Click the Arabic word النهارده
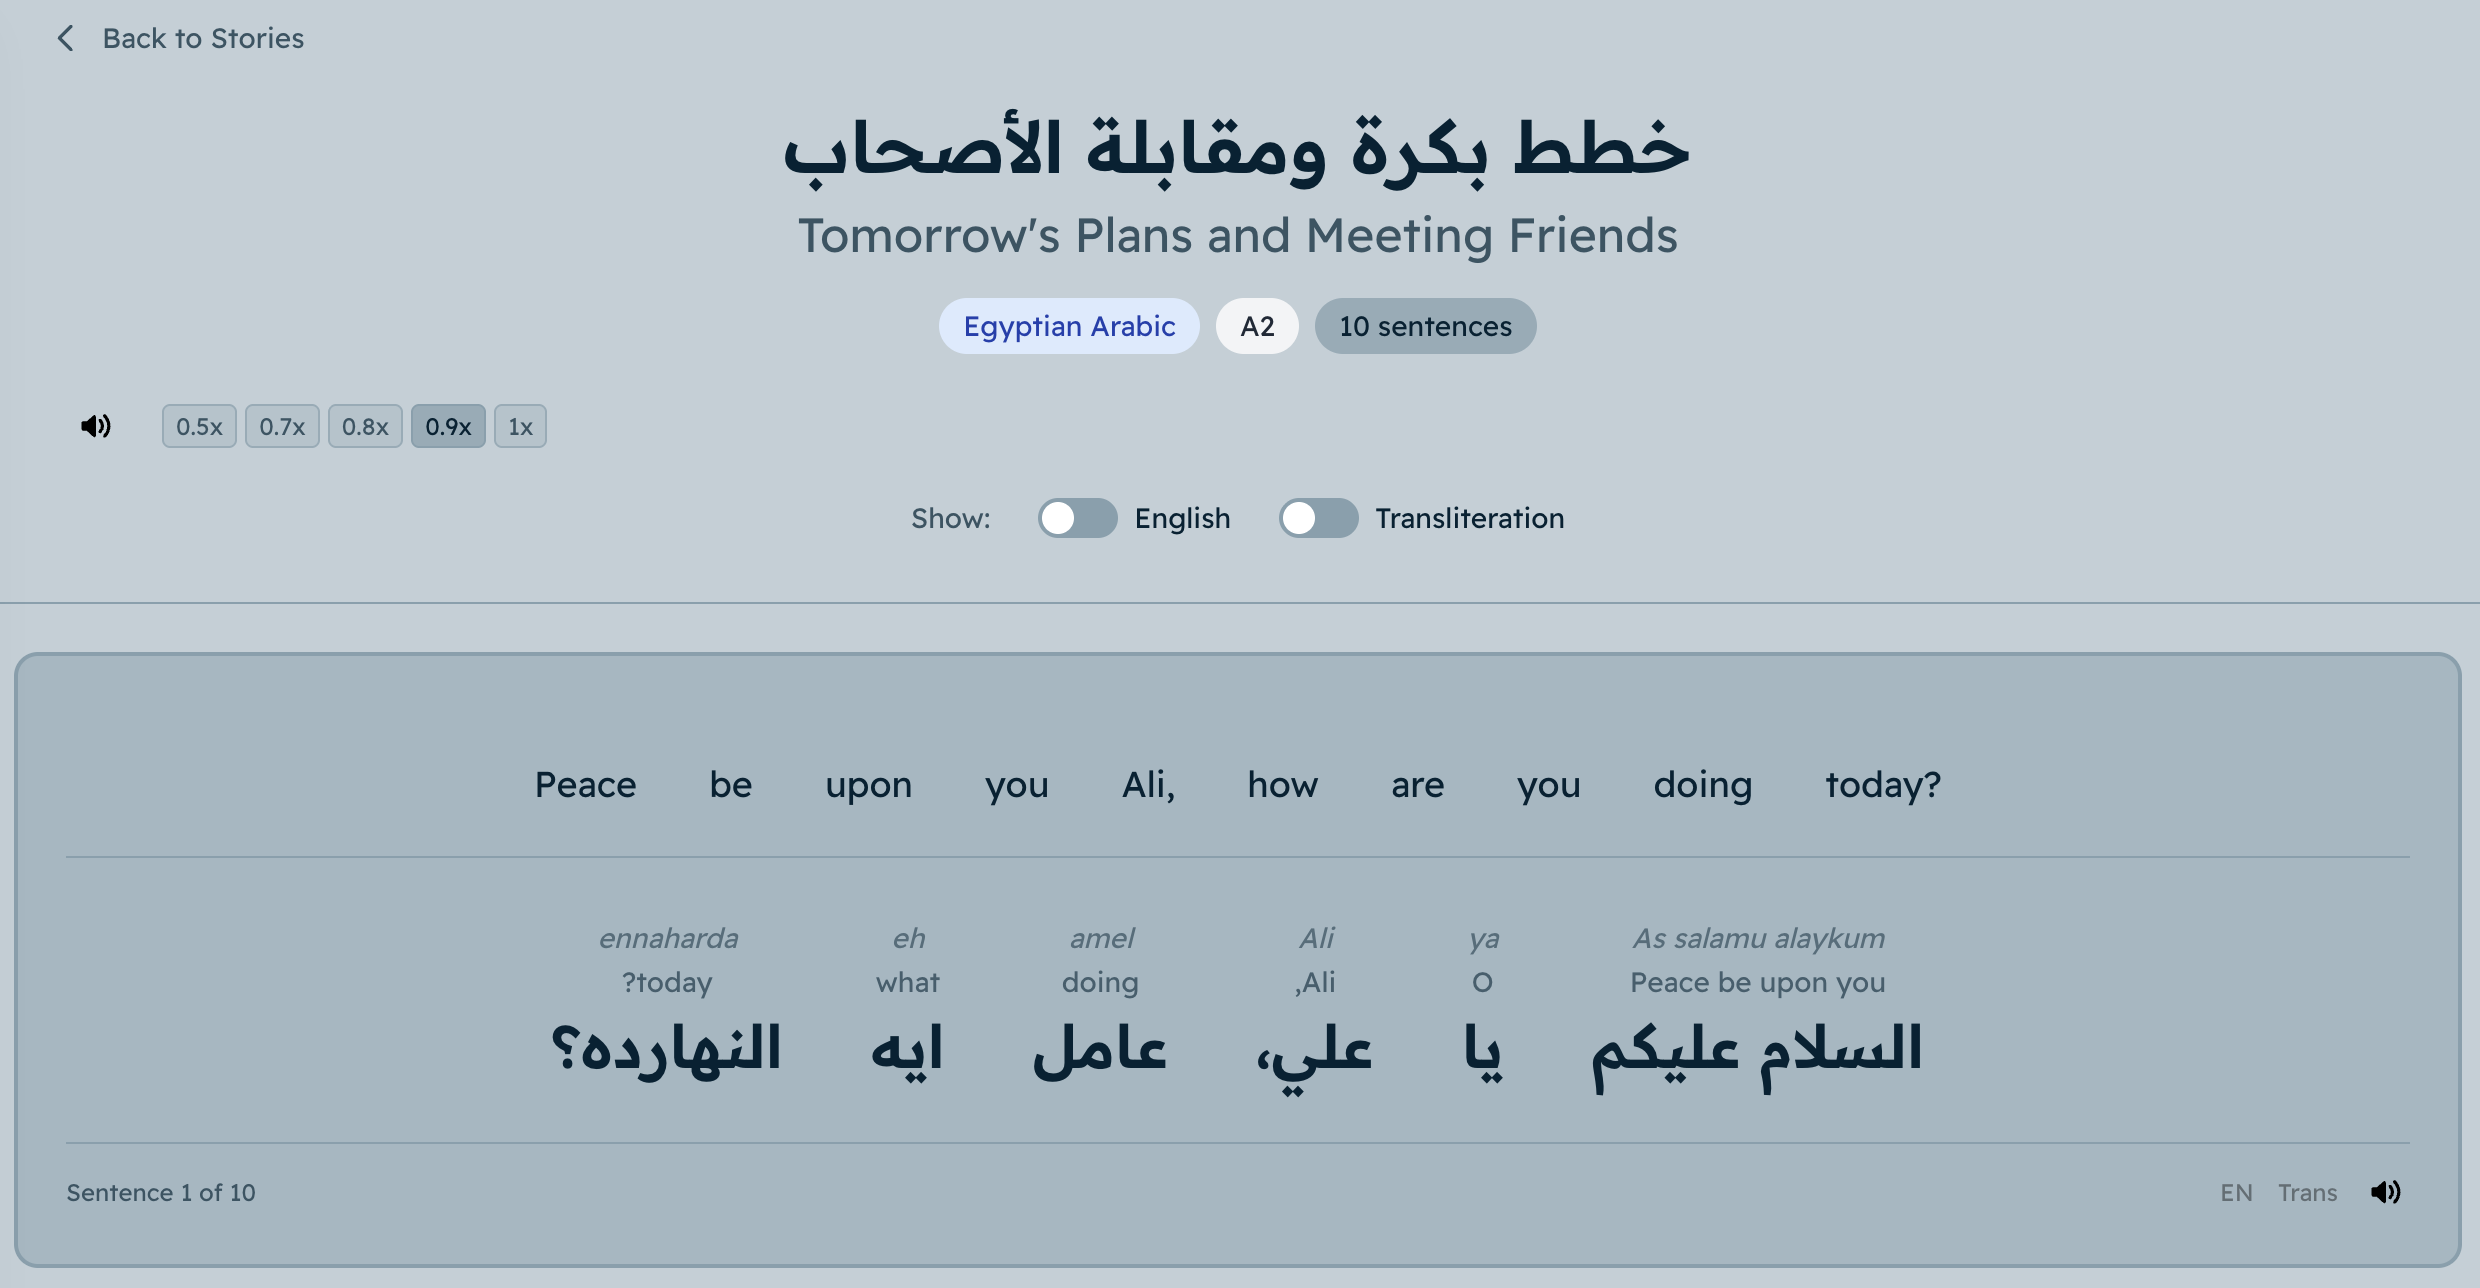Image resolution: width=2480 pixels, height=1288 pixels. coord(667,1050)
